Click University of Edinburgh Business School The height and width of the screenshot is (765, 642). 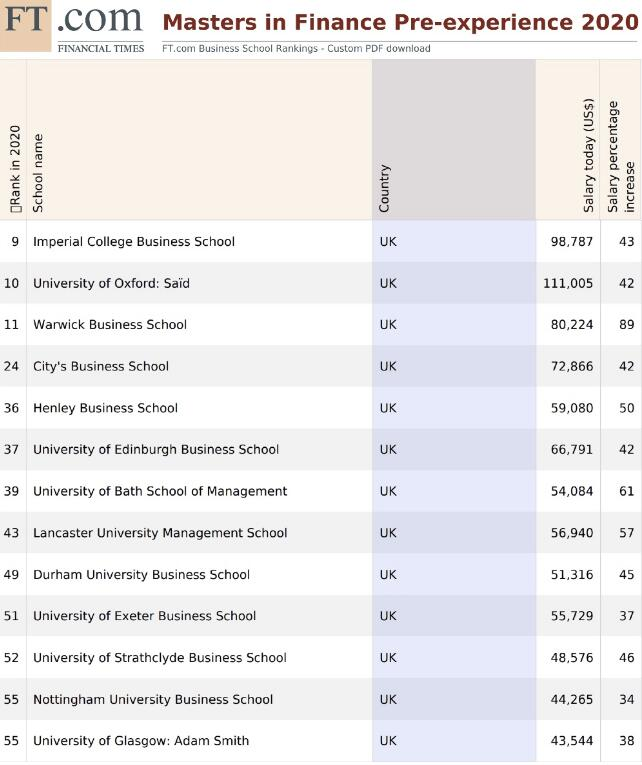(x=156, y=450)
